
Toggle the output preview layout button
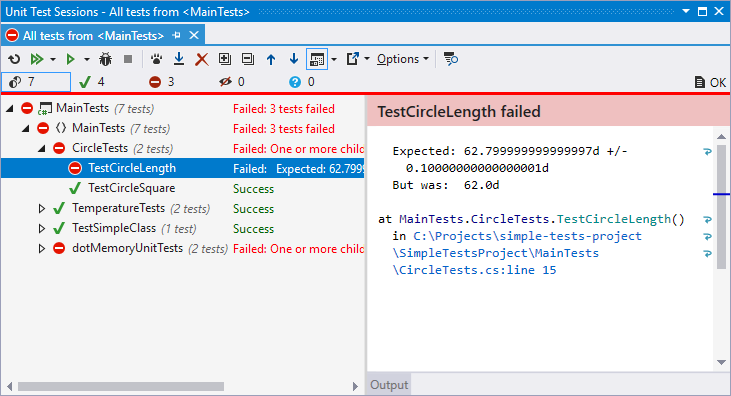[317, 59]
